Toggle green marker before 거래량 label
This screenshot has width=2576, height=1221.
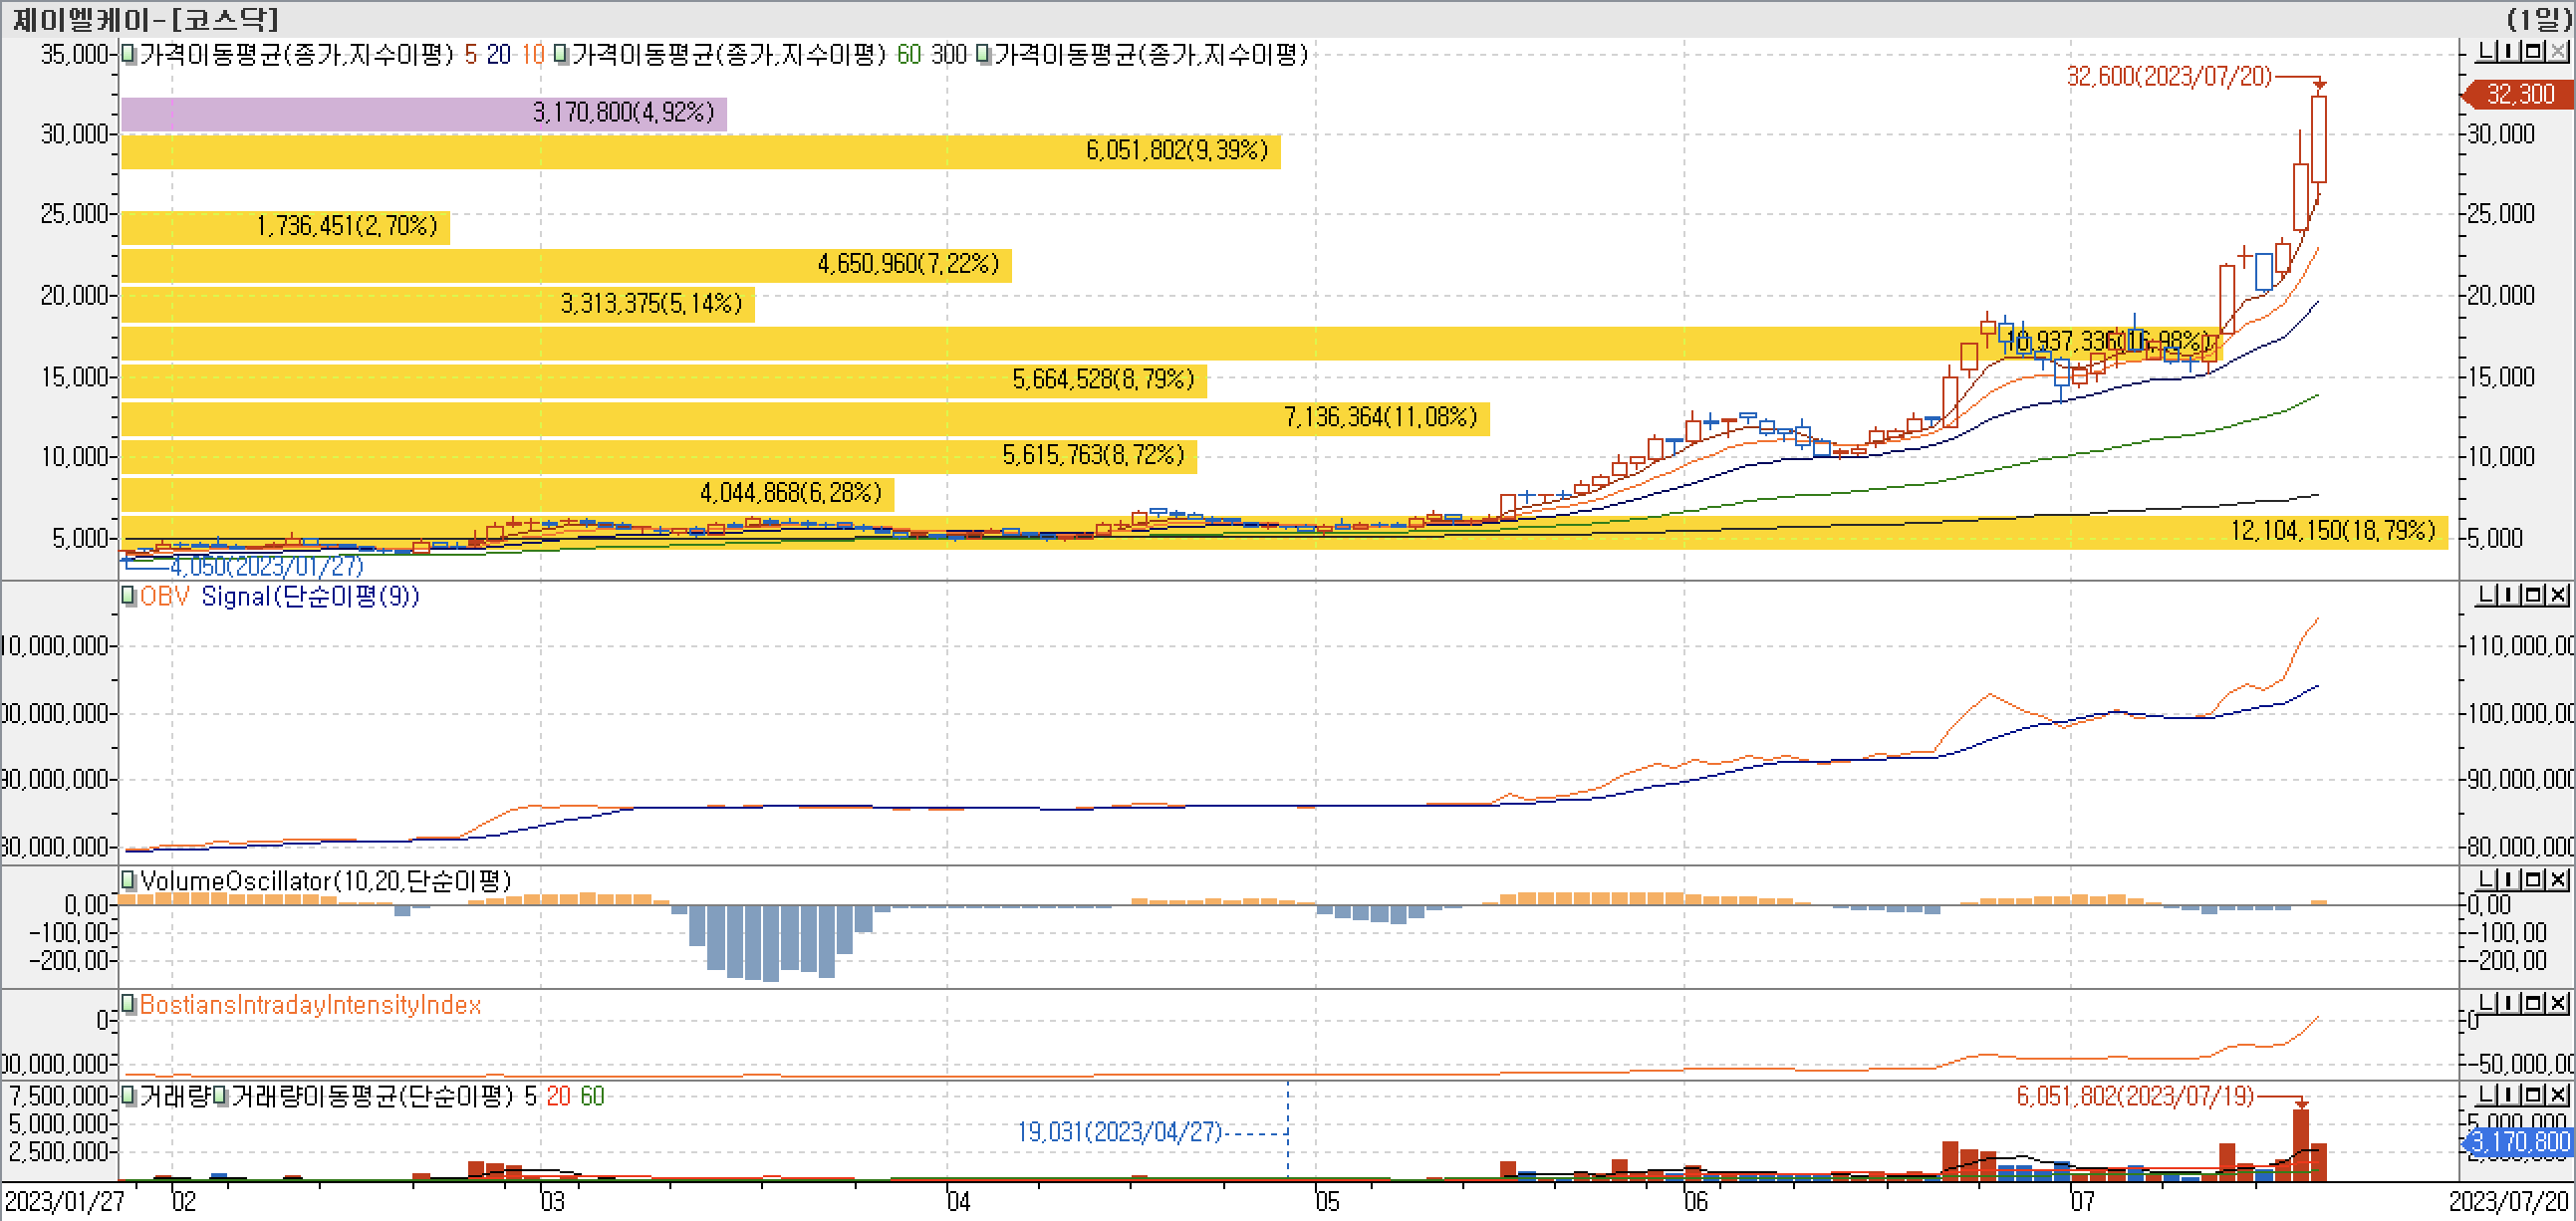pyautogui.click(x=128, y=1095)
